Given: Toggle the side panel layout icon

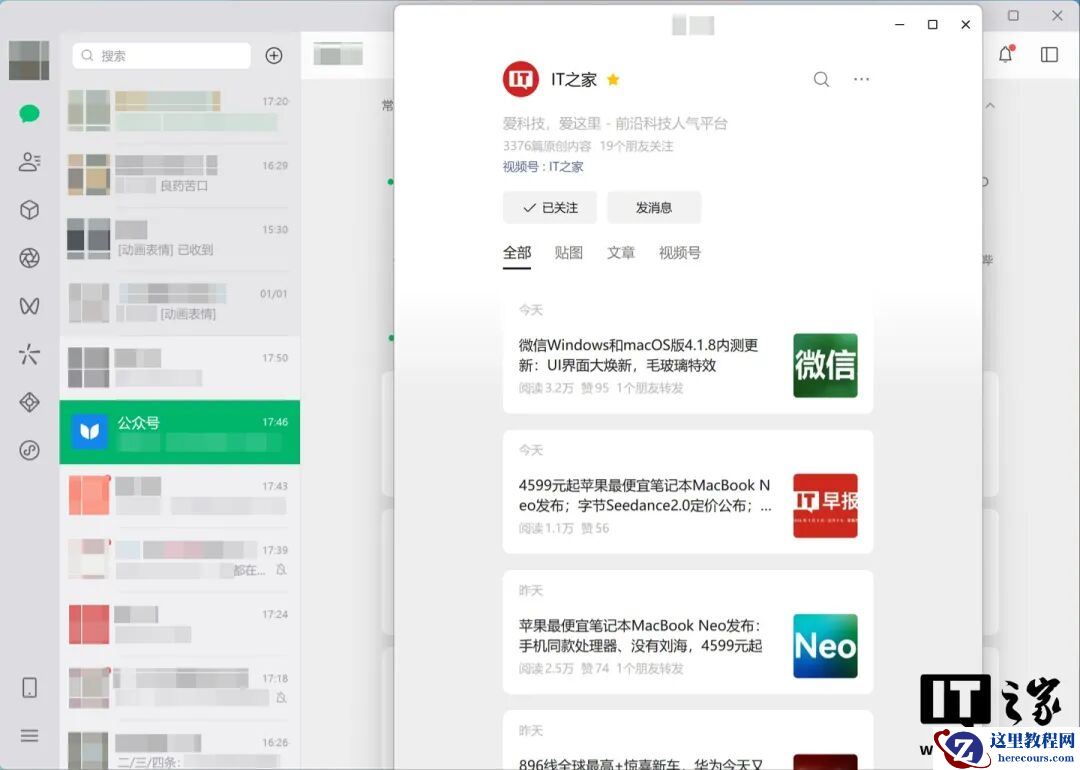Looking at the screenshot, I should click(1049, 54).
